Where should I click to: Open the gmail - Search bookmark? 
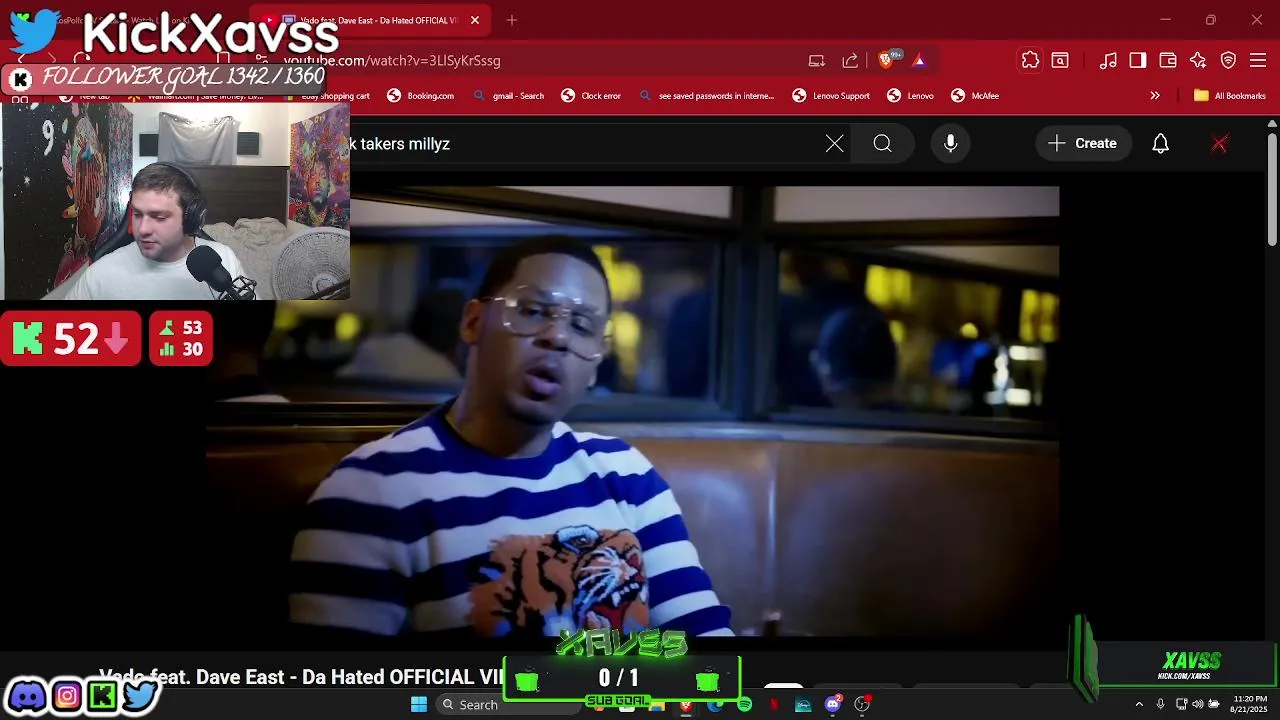click(509, 96)
